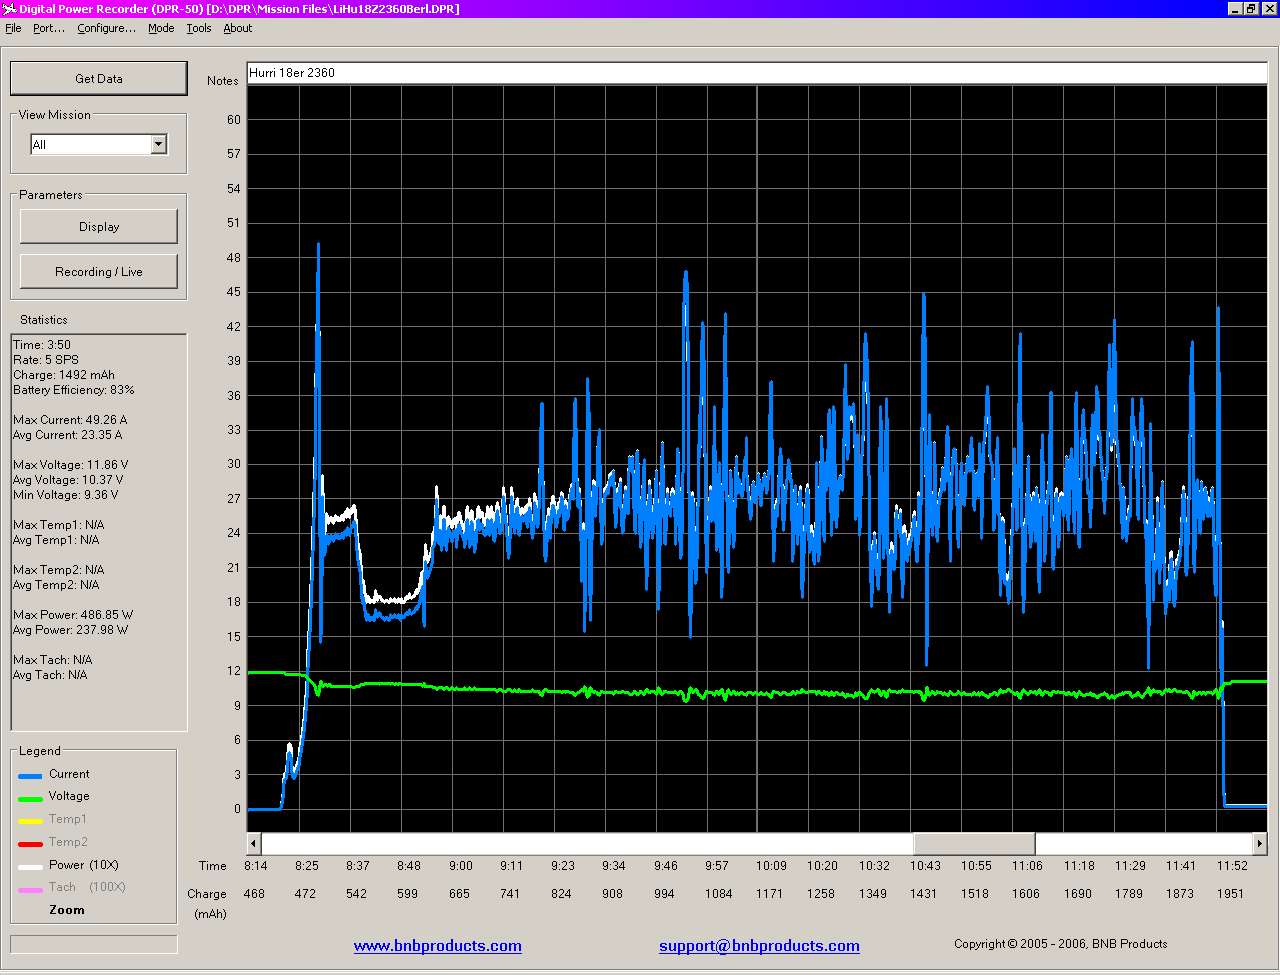The image size is (1280, 975).
Task: Toggle the red Temp2 legend swatch
Action: 30,844
